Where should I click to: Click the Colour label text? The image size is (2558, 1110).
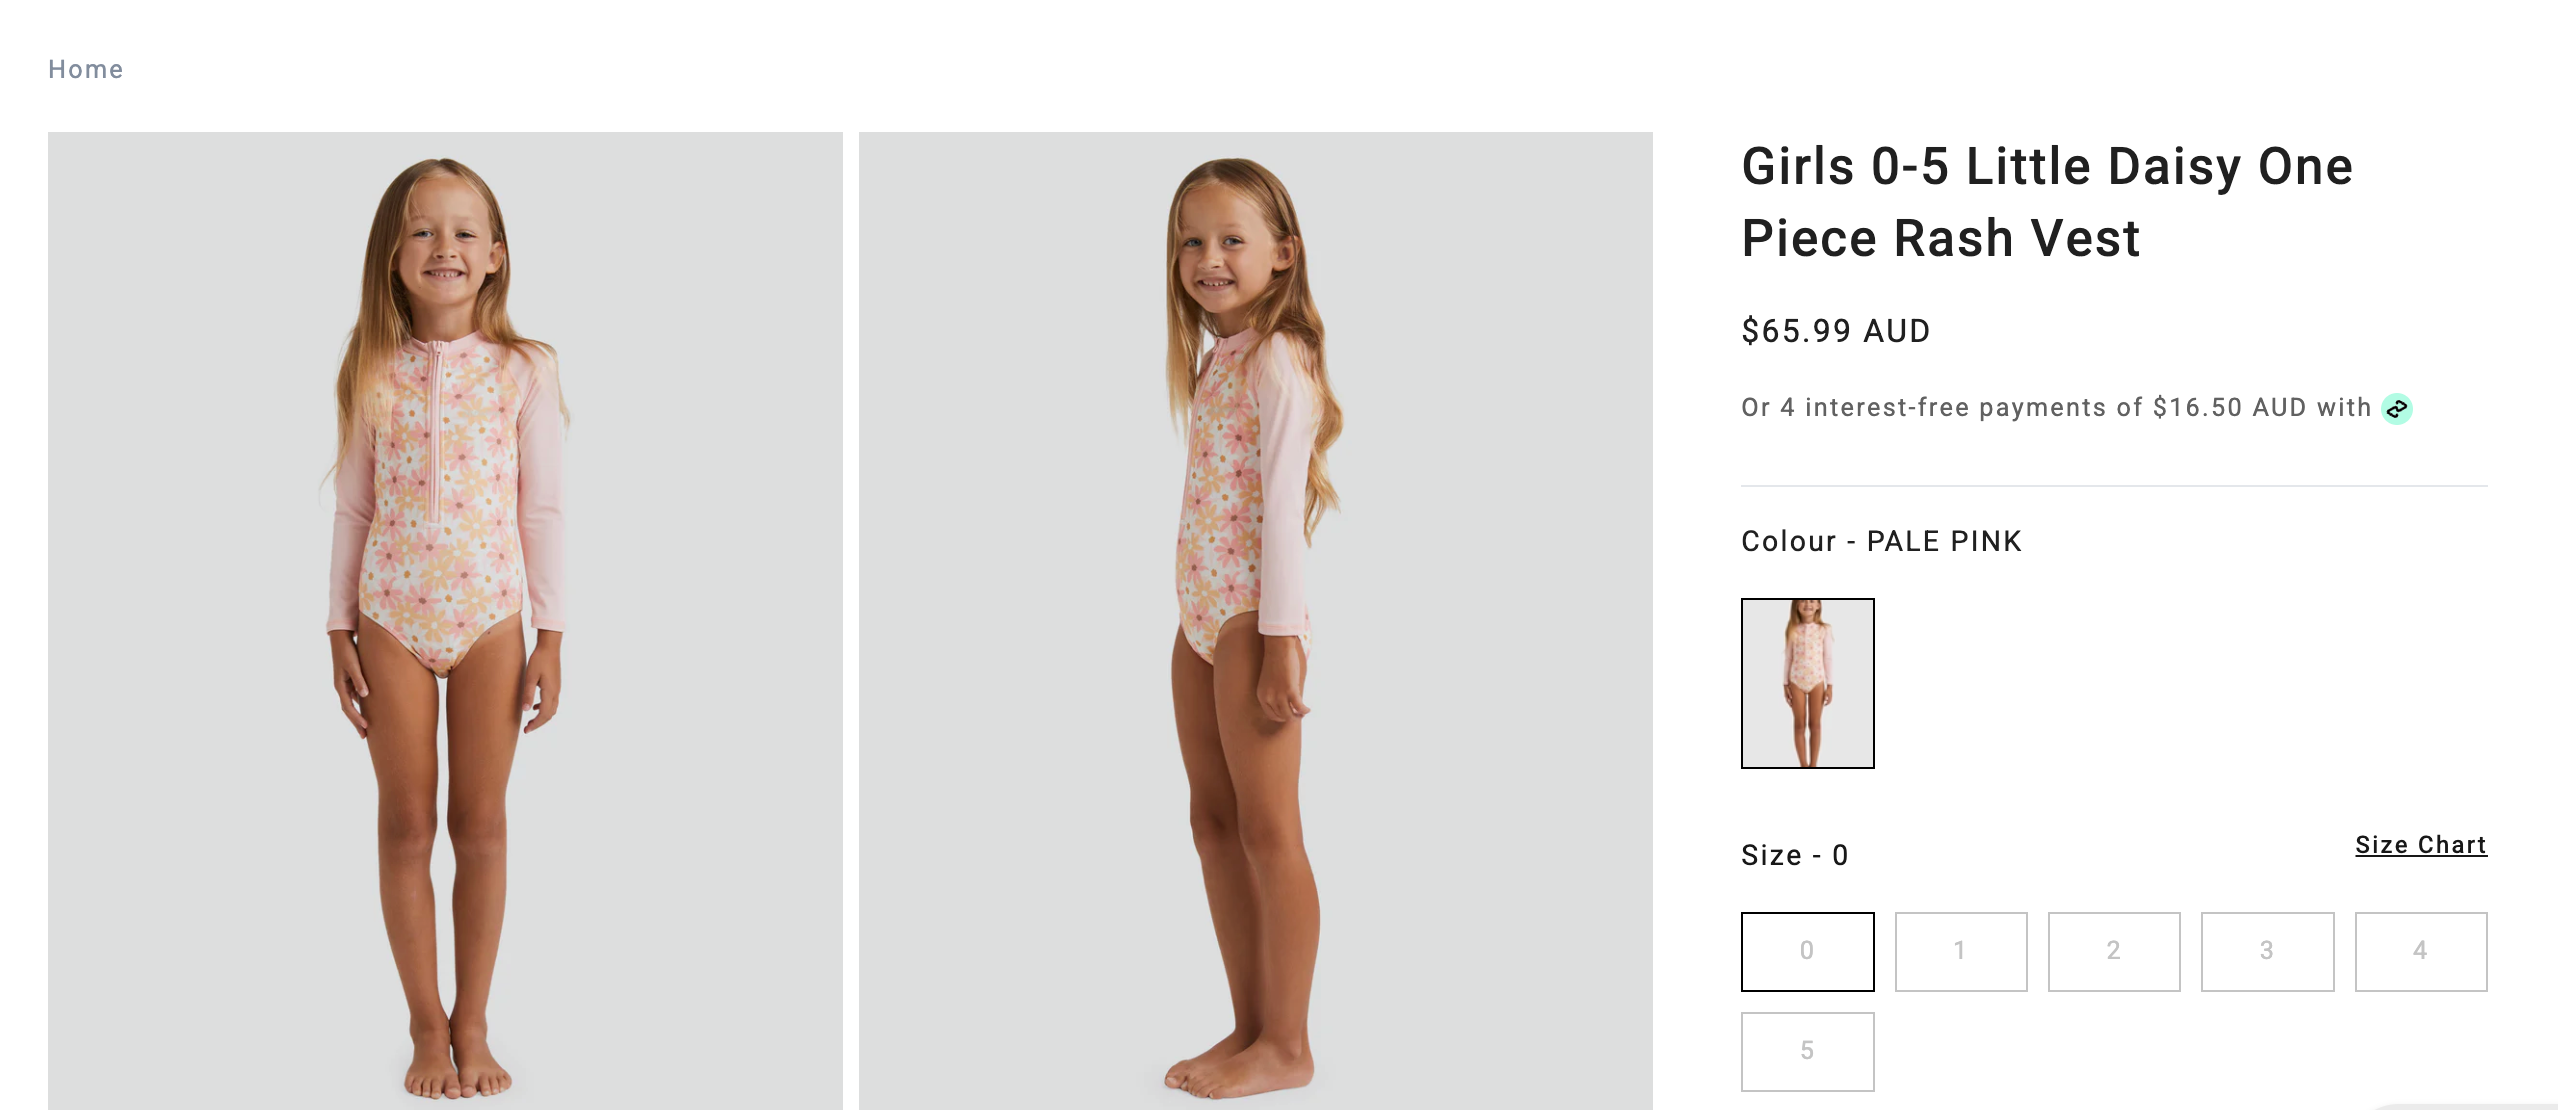[1788, 541]
